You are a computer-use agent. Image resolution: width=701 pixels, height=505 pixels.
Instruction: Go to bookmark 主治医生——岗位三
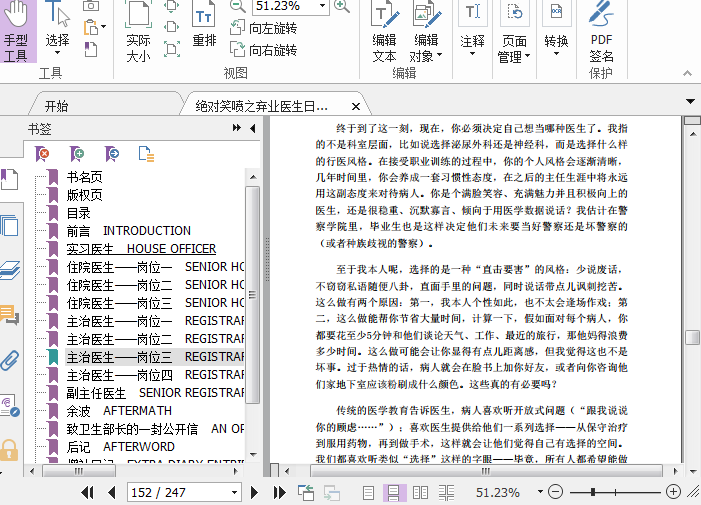pyautogui.click(x=155, y=357)
